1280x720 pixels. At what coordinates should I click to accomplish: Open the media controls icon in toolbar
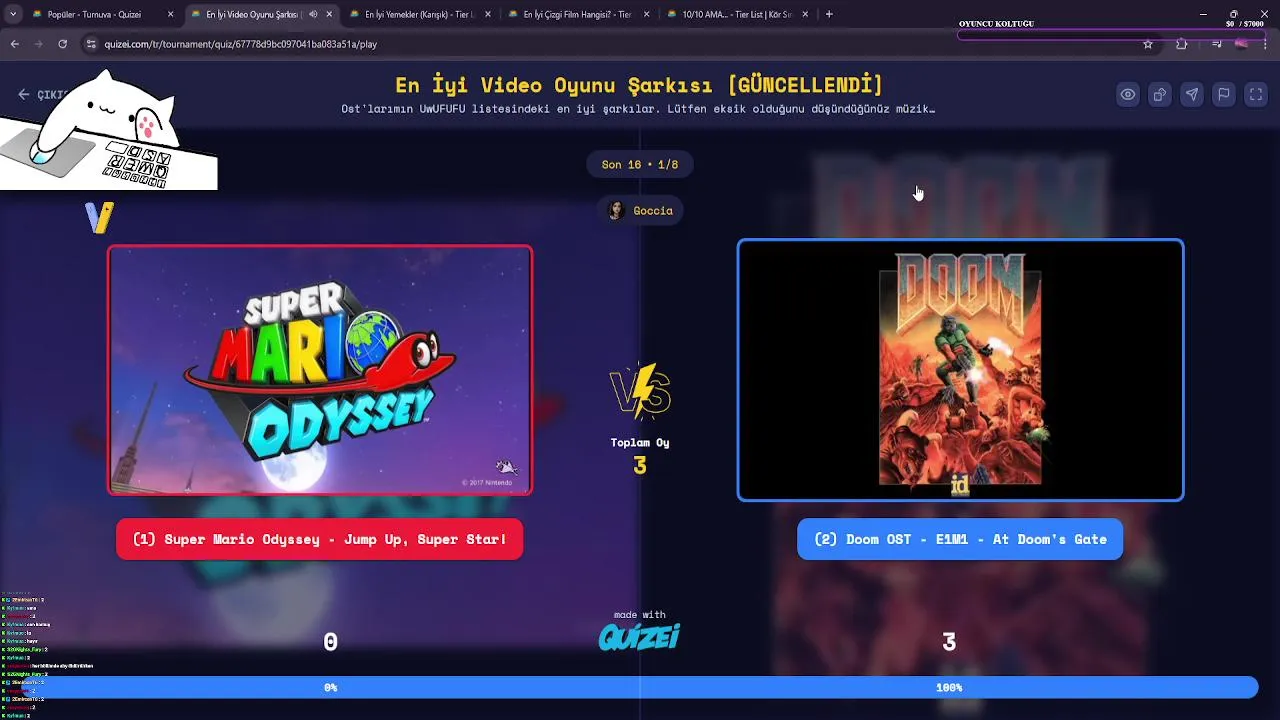[1216, 44]
